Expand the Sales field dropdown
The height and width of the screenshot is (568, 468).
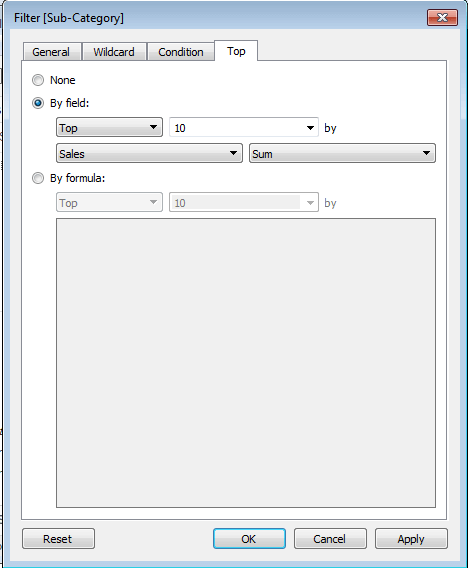click(x=149, y=154)
